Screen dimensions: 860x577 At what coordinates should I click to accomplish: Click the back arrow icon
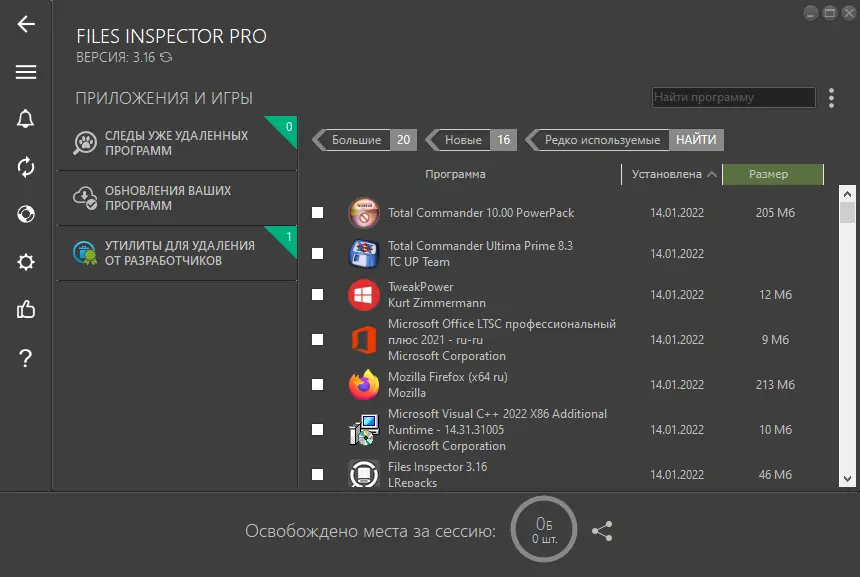click(x=26, y=24)
